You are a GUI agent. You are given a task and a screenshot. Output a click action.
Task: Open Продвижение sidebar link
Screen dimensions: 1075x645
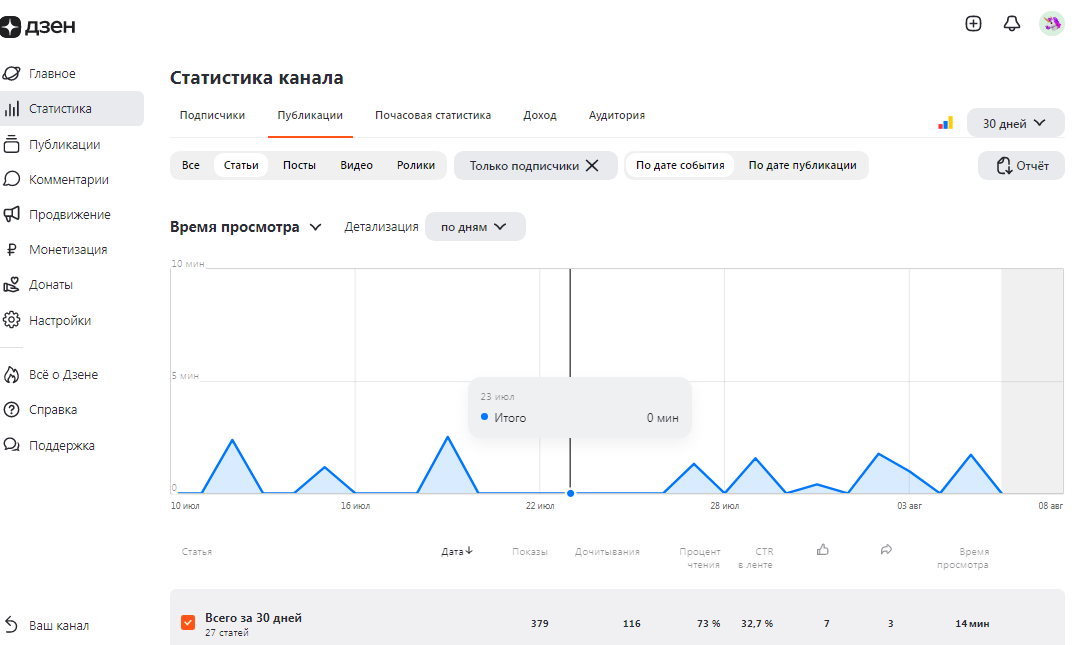point(69,215)
